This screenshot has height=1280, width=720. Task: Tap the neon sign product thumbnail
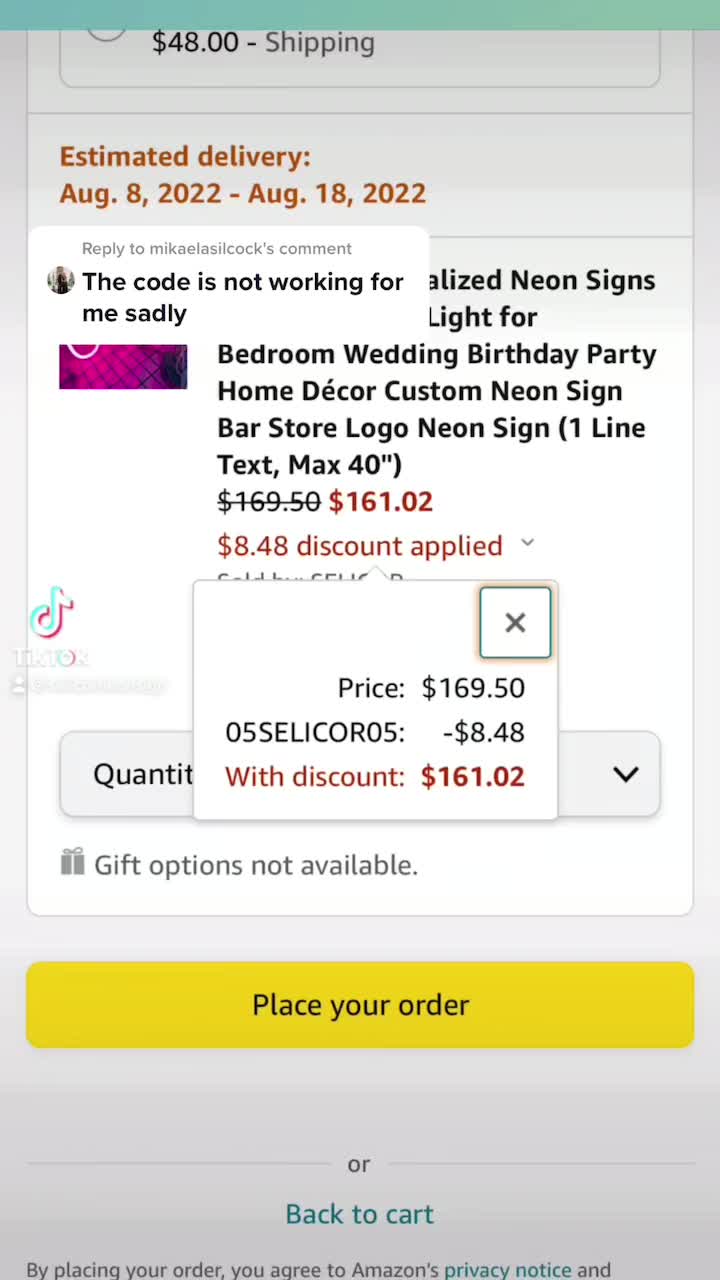pos(123,366)
